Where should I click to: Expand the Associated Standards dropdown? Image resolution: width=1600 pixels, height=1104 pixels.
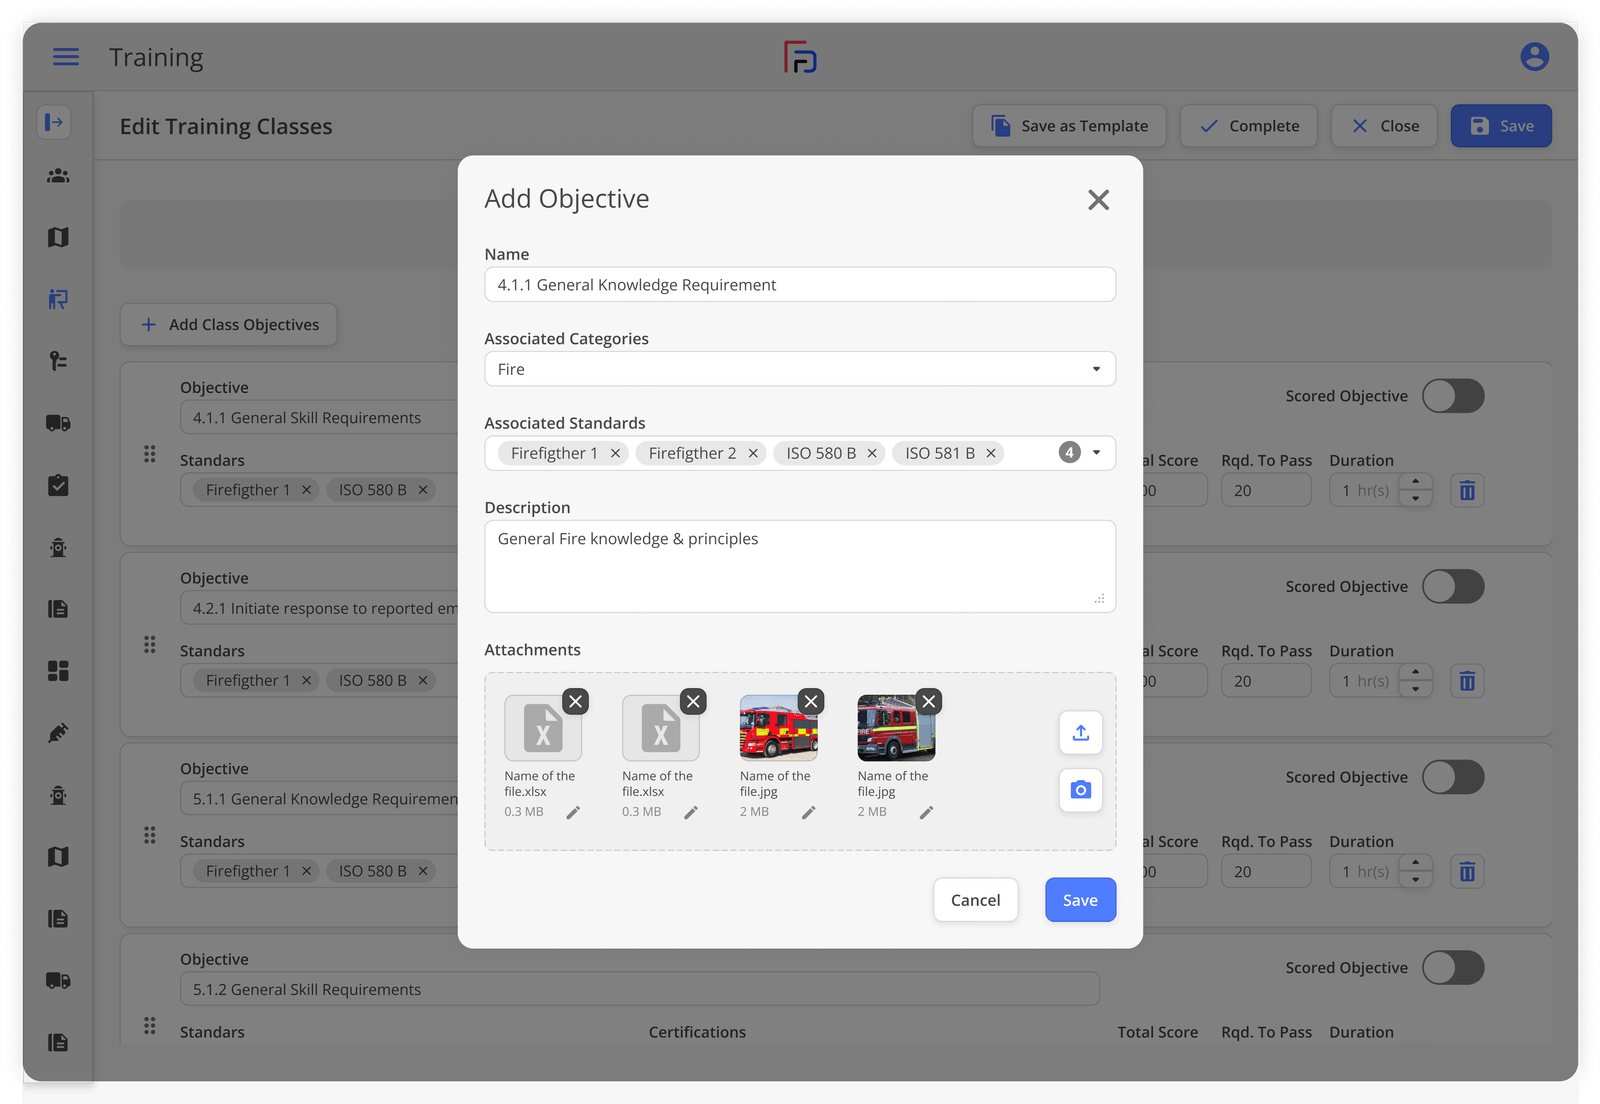tap(1095, 452)
